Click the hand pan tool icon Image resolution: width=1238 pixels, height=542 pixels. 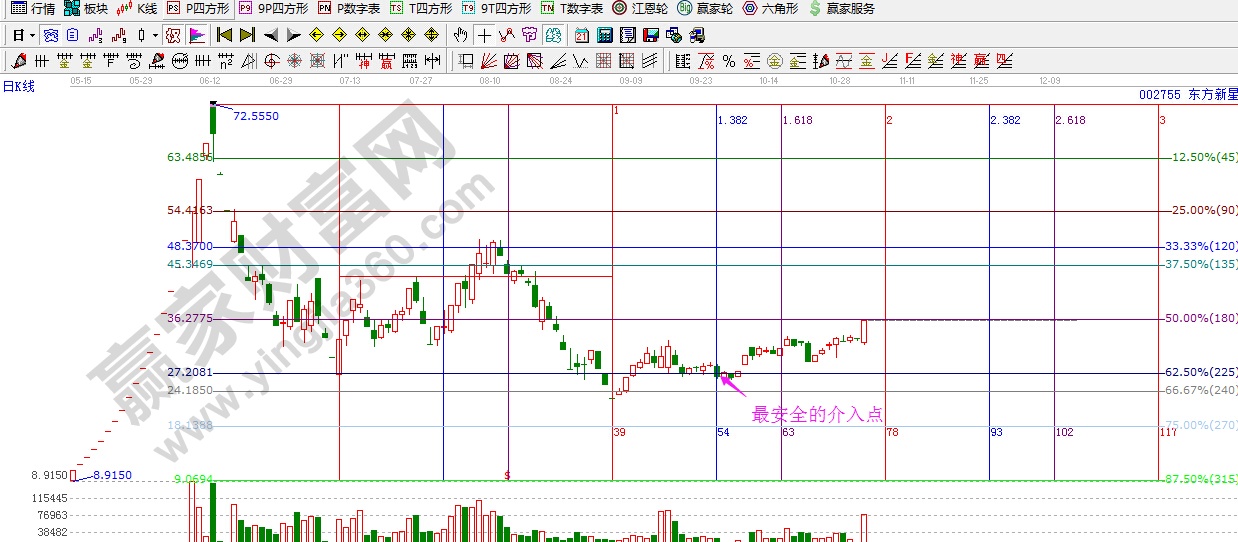[460, 35]
